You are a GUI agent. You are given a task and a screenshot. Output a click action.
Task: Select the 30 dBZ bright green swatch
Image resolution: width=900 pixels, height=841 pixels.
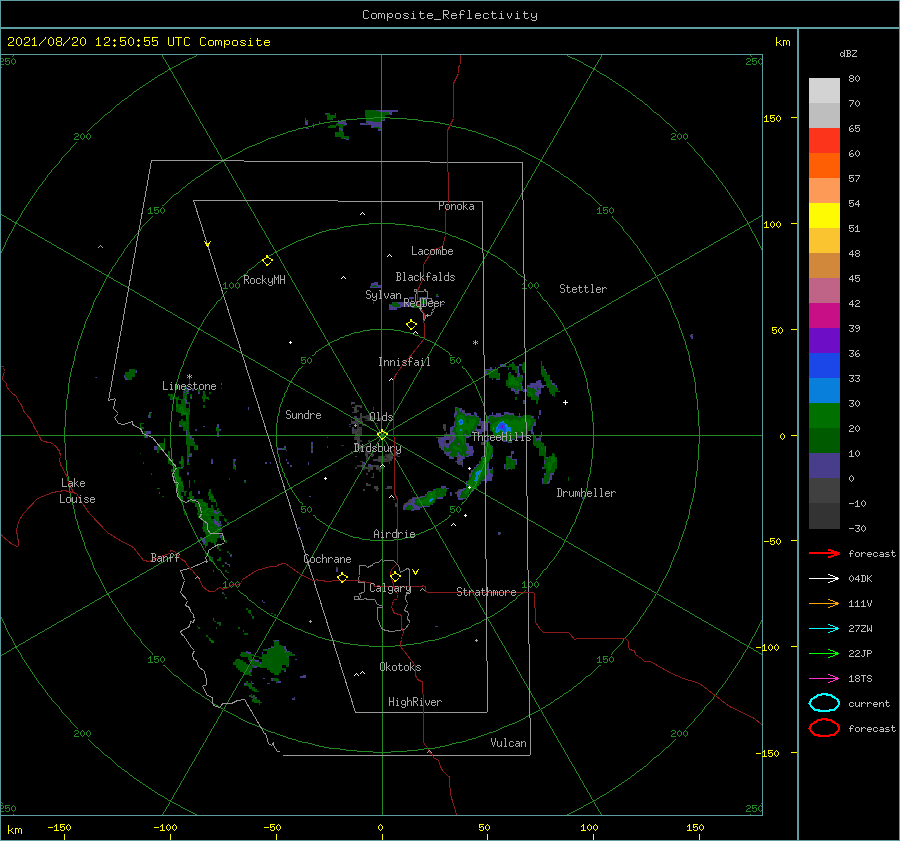point(824,415)
